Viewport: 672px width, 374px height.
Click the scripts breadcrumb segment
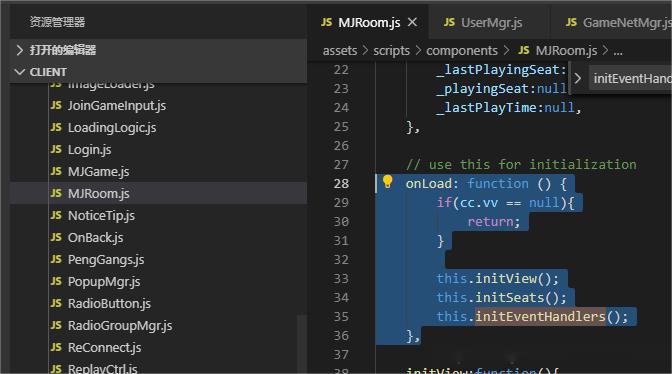pyautogui.click(x=391, y=51)
